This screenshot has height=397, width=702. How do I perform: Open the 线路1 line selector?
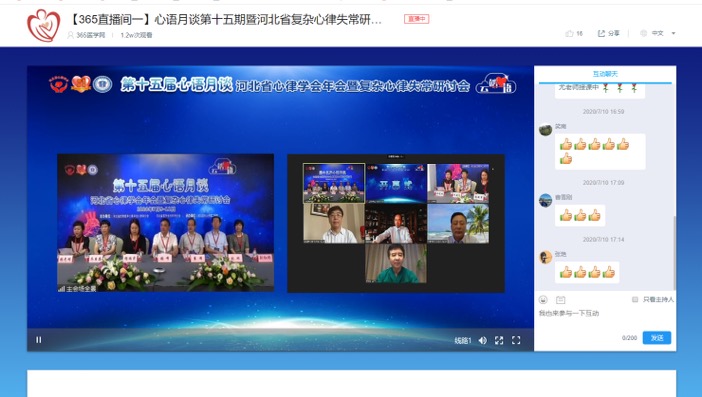(x=463, y=341)
